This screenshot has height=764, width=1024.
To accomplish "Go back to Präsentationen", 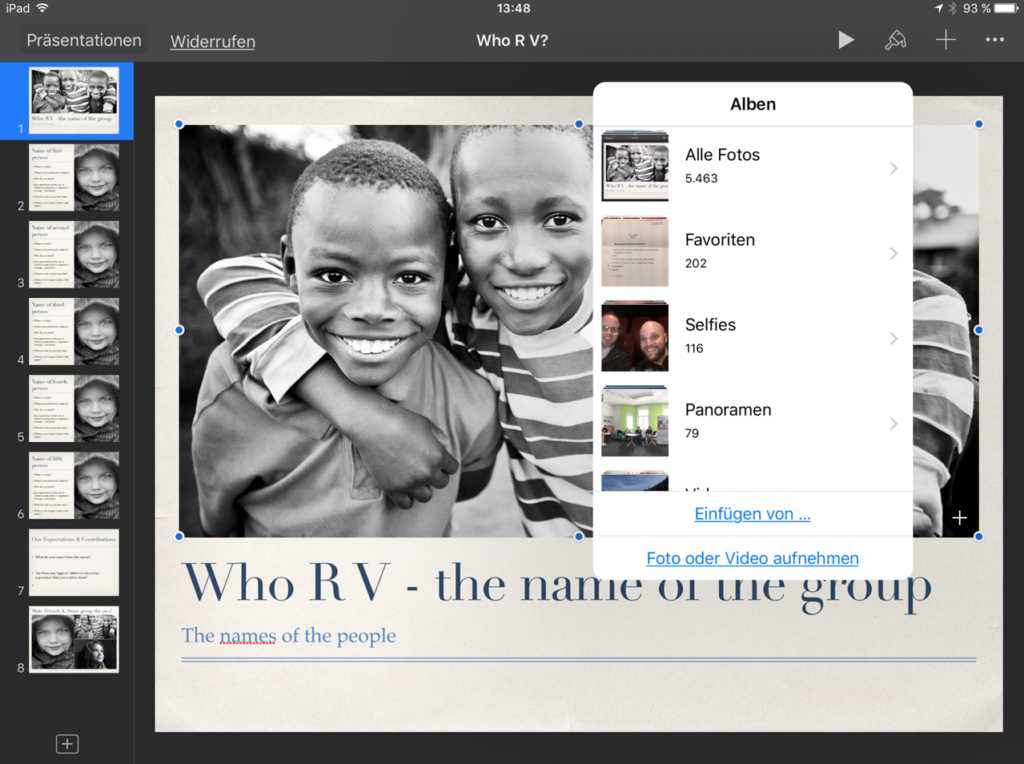I will (84, 40).
